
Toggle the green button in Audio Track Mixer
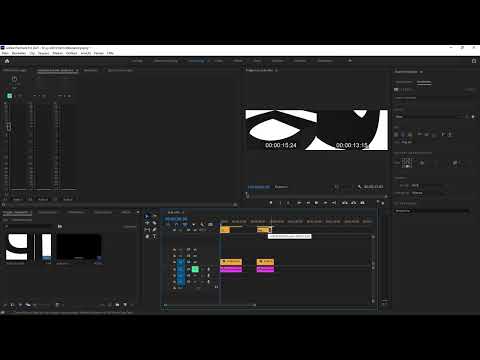click(10, 96)
